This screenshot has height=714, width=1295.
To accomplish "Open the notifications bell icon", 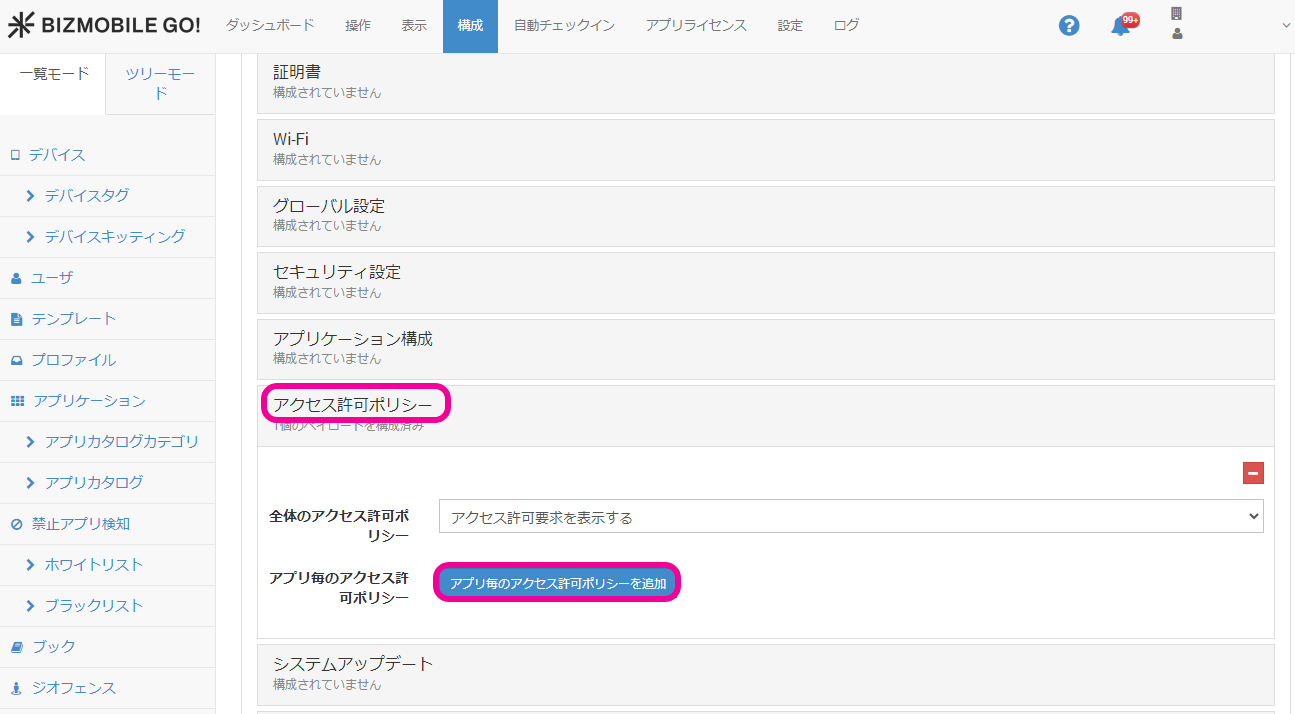I will (1121, 27).
